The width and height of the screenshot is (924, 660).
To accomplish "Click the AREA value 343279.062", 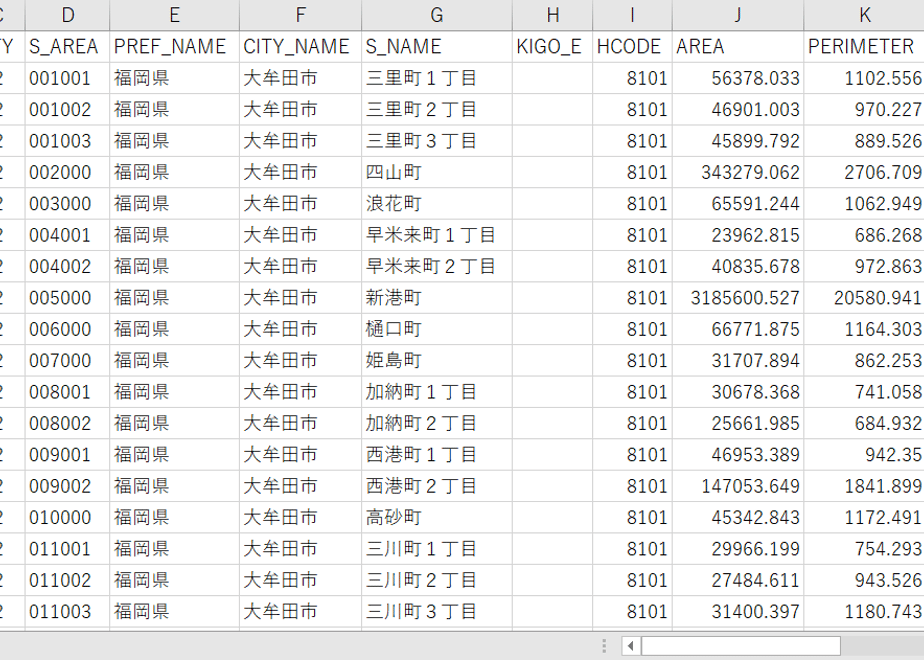I will tap(738, 172).
